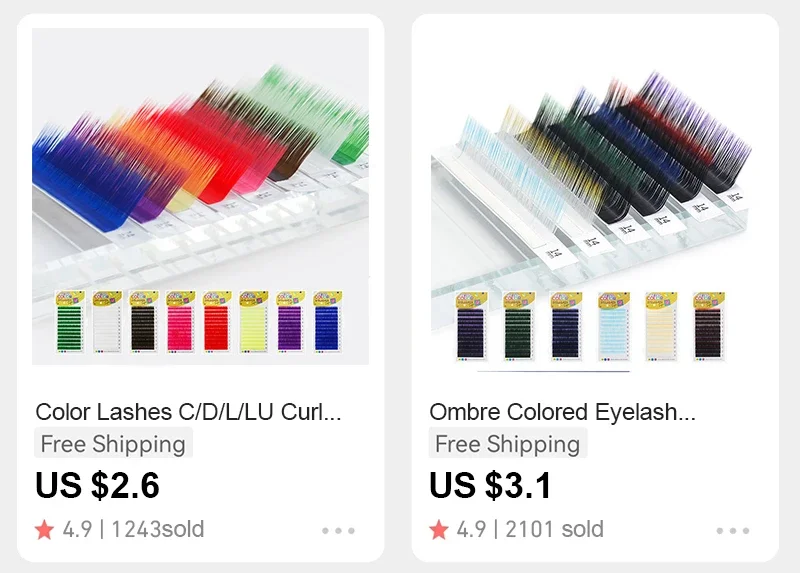Screen dimensions: 800x573
Task: Click the US $2.6 price
Action: [x=97, y=485]
